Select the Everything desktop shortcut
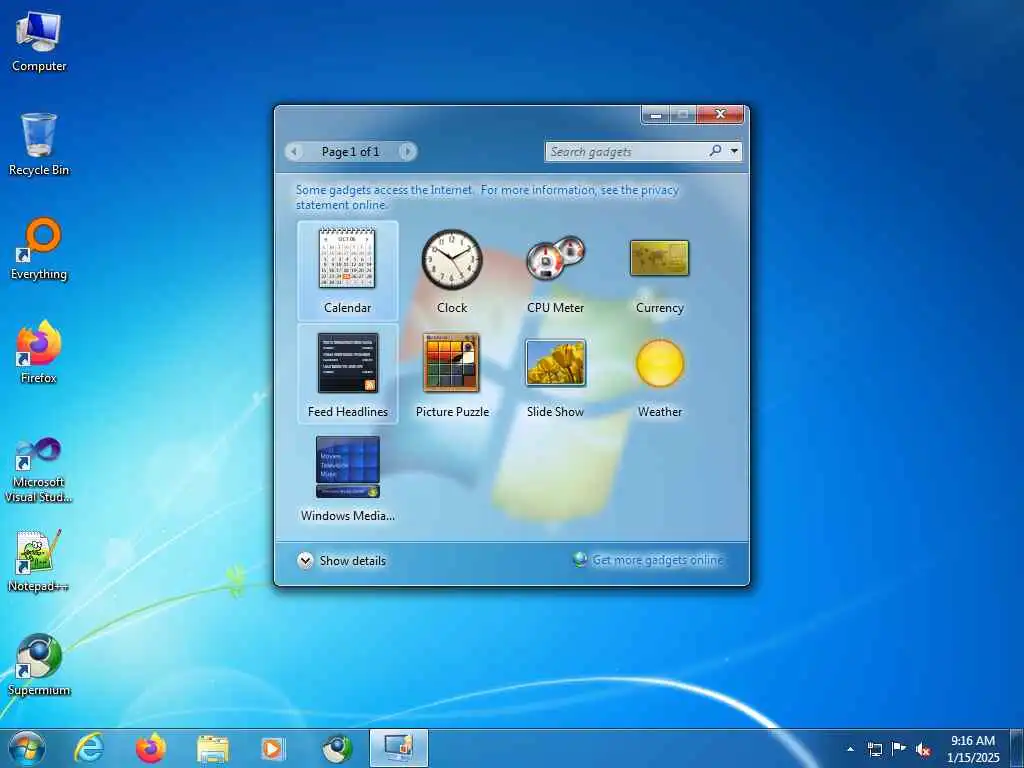This screenshot has width=1024, height=768. [x=39, y=249]
